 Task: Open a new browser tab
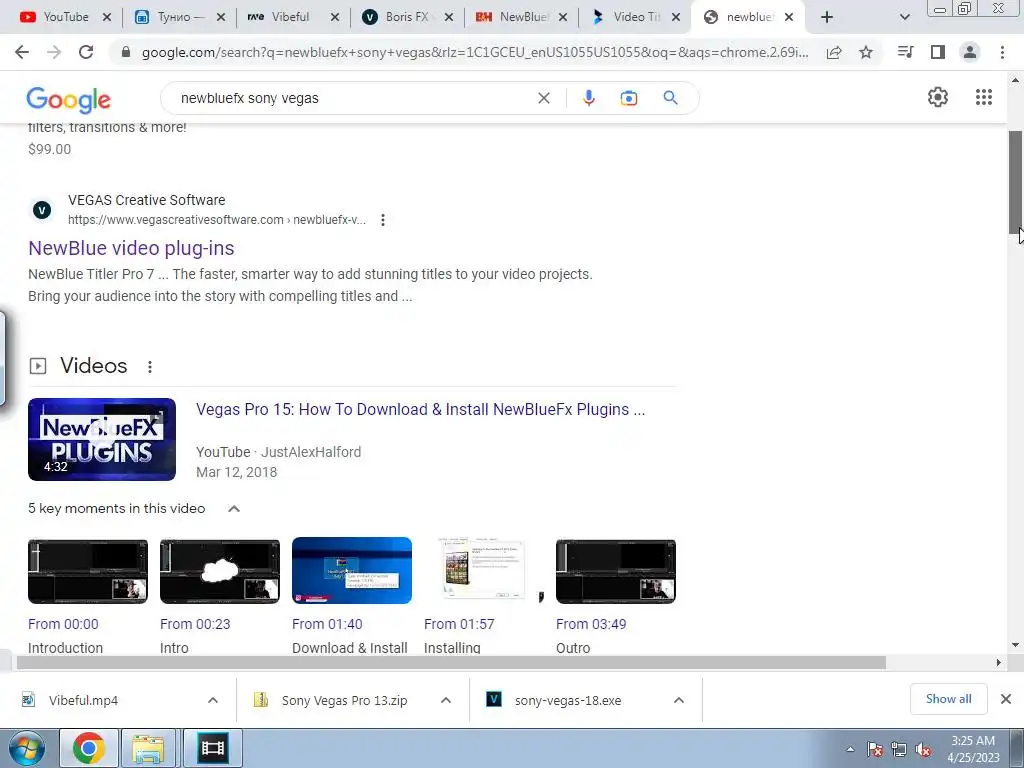pyautogui.click(x=827, y=18)
